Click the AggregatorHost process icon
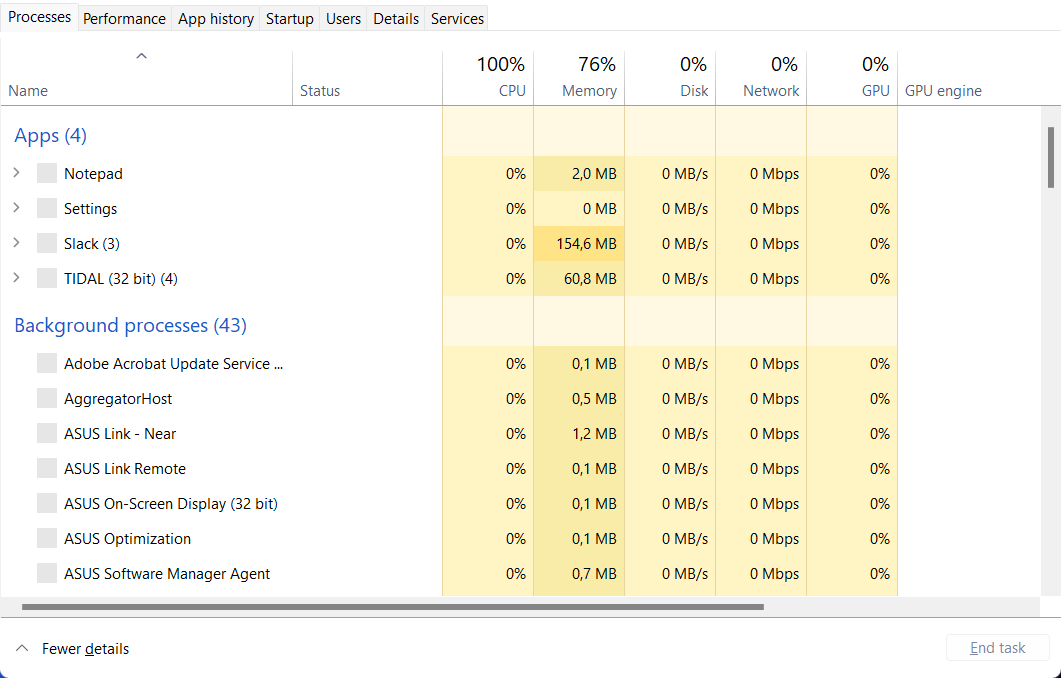 point(47,398)
